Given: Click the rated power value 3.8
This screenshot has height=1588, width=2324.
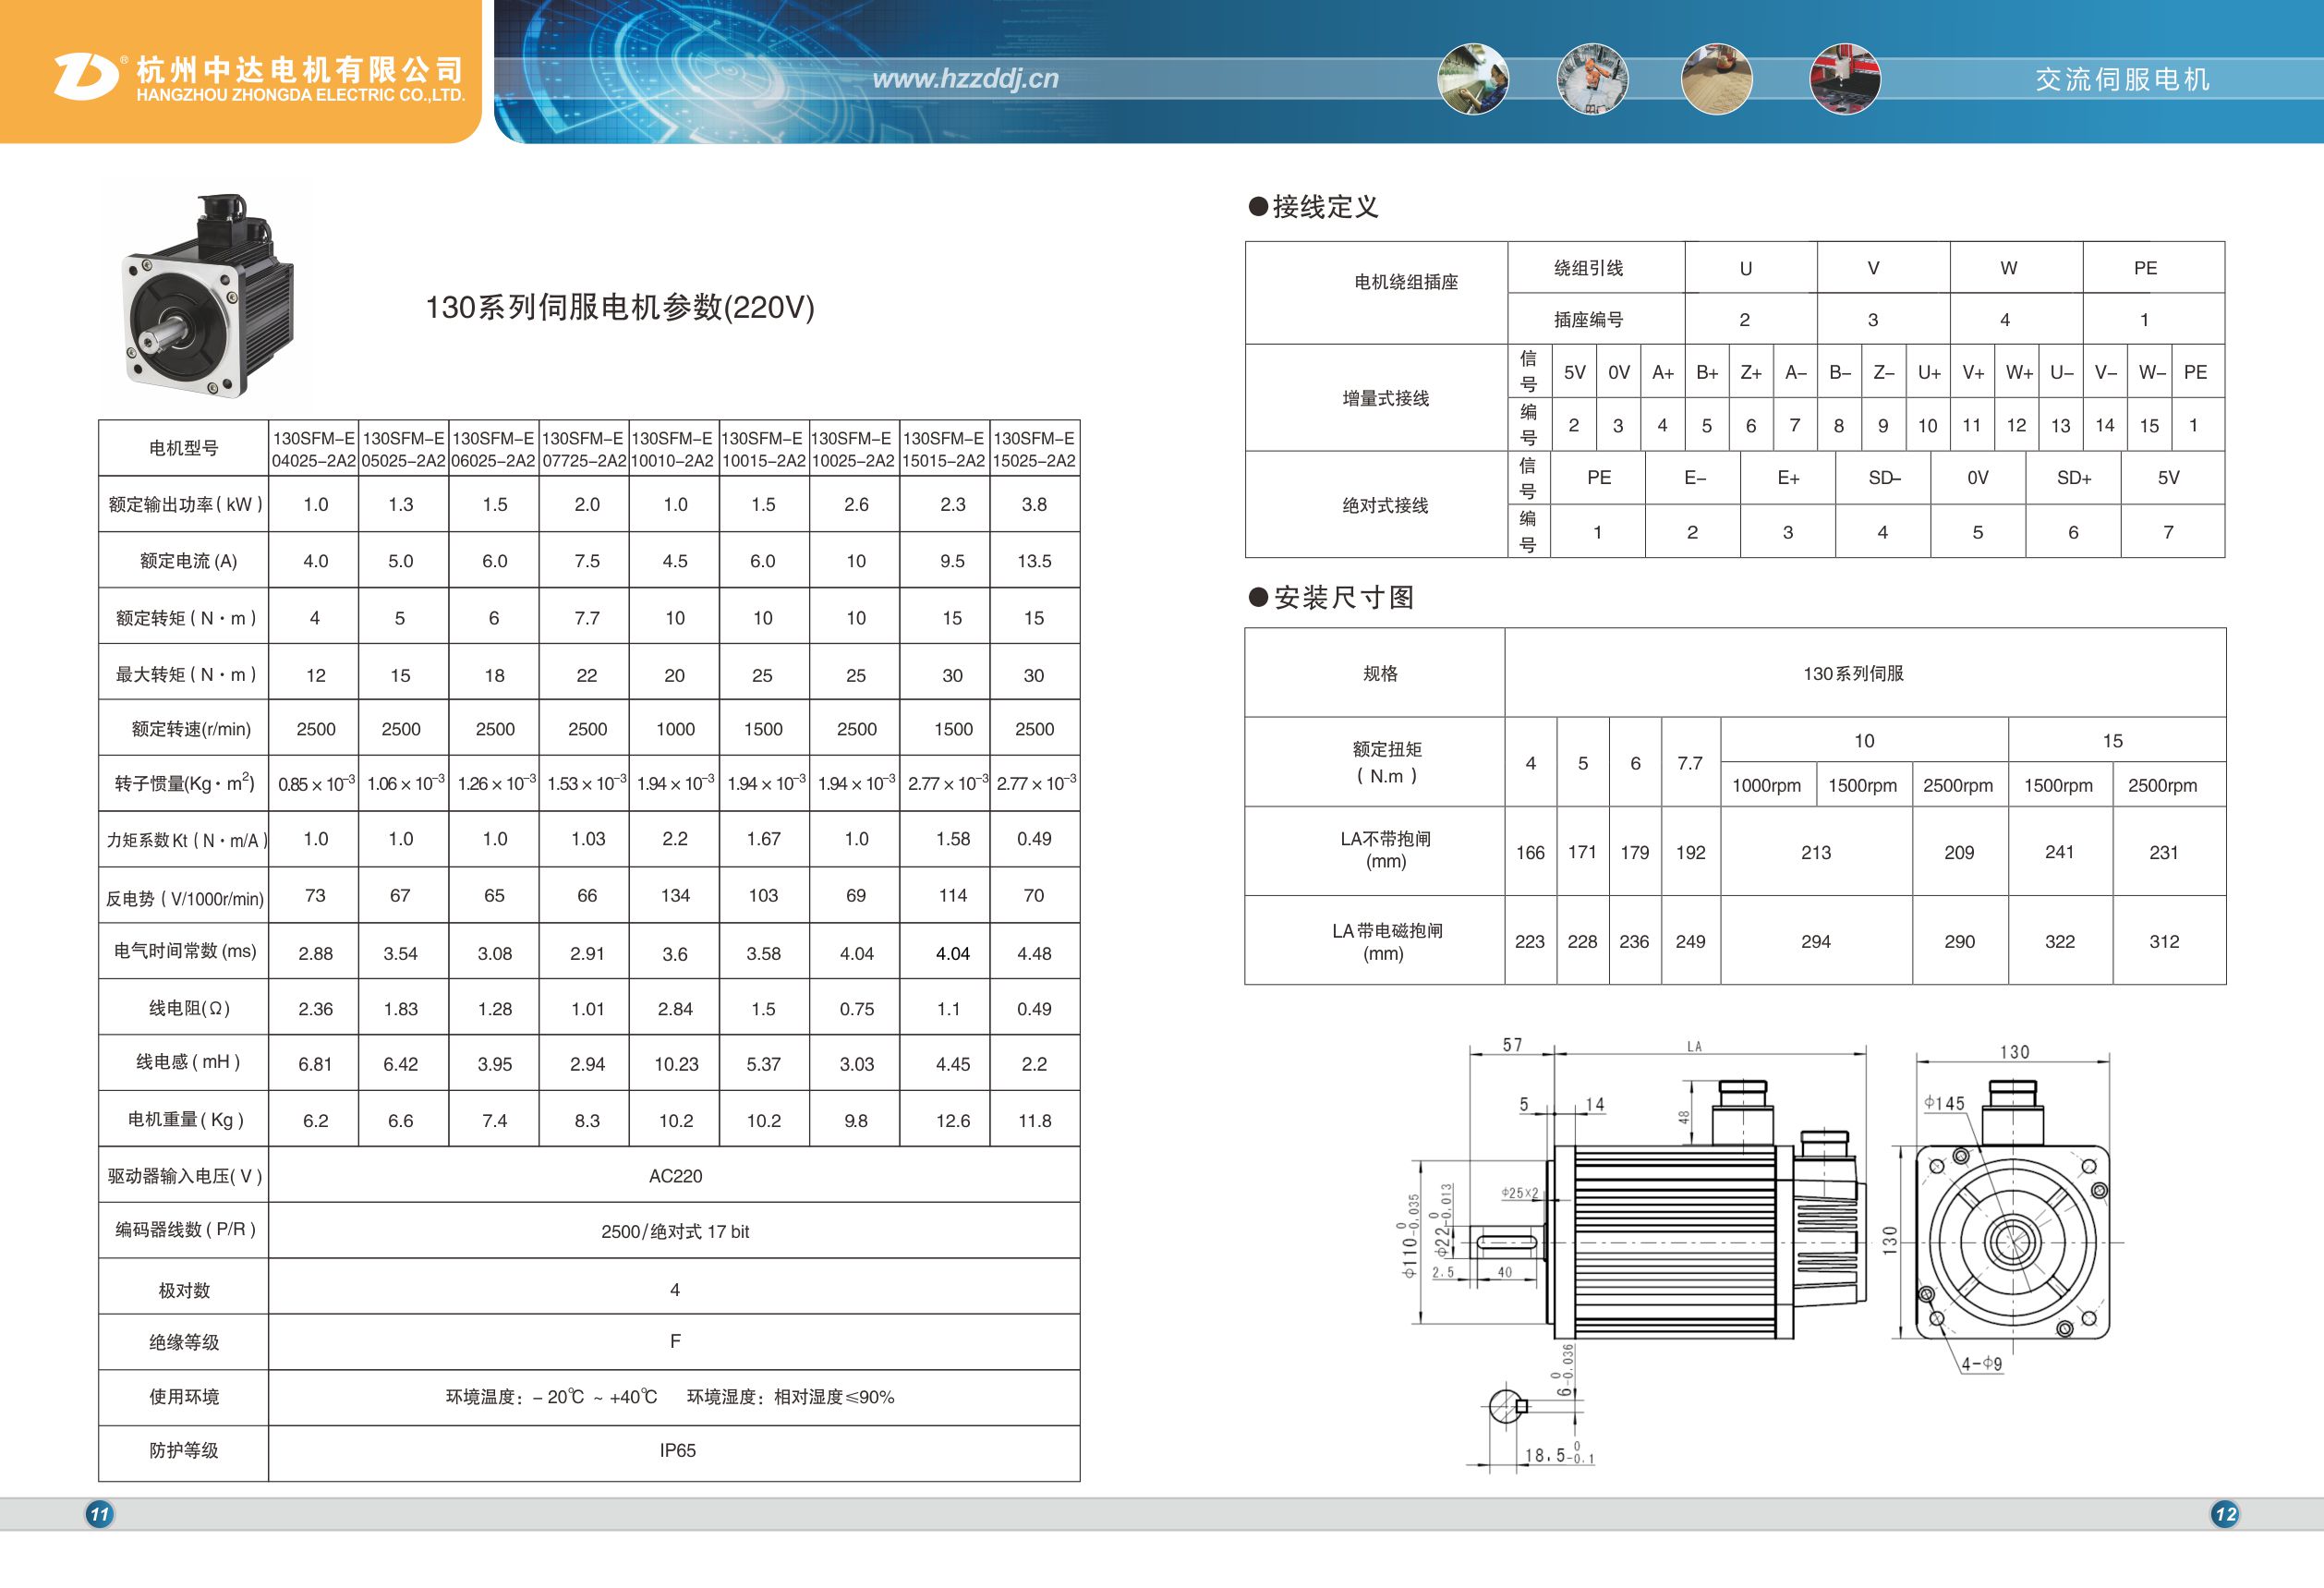Looking at the screenshot, I should pos(1034,505).
